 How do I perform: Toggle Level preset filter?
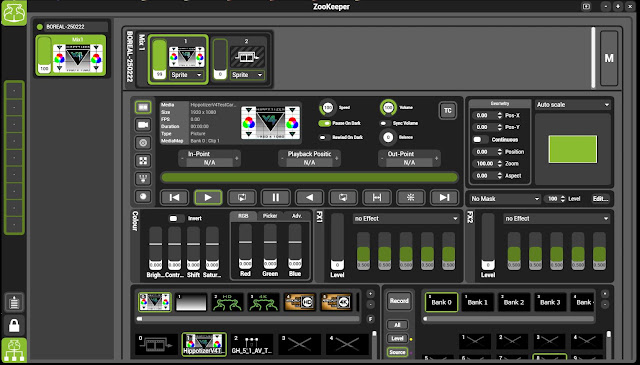click(x=397, y=338)
